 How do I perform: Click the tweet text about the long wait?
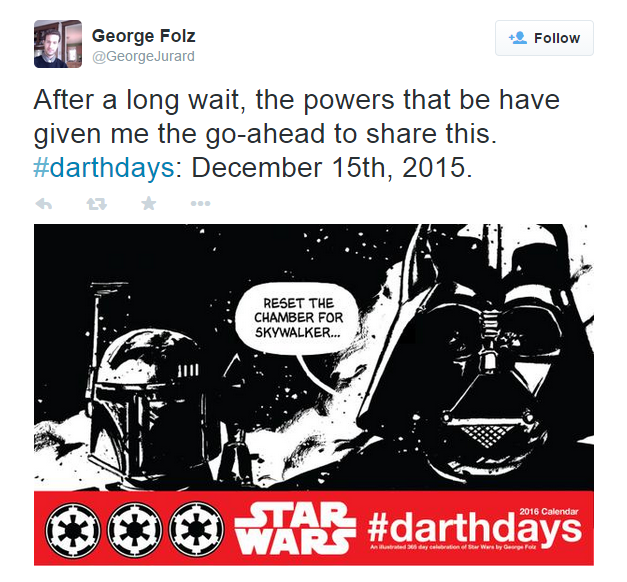click(297, 133)
